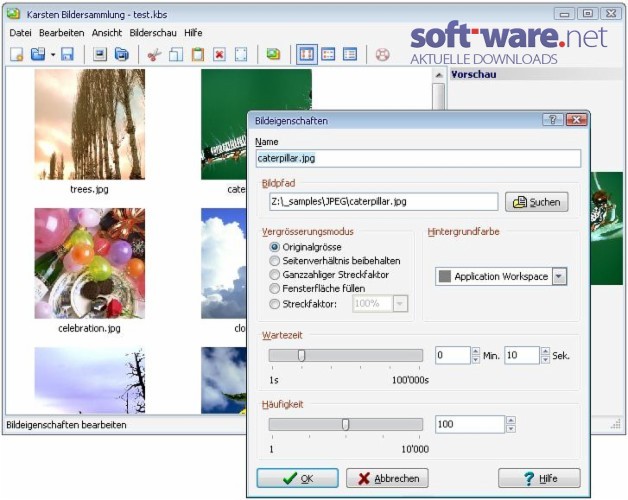Click the Bildpfad path input field
This screenshot has height=500, width=628.
tap(384, 202)
